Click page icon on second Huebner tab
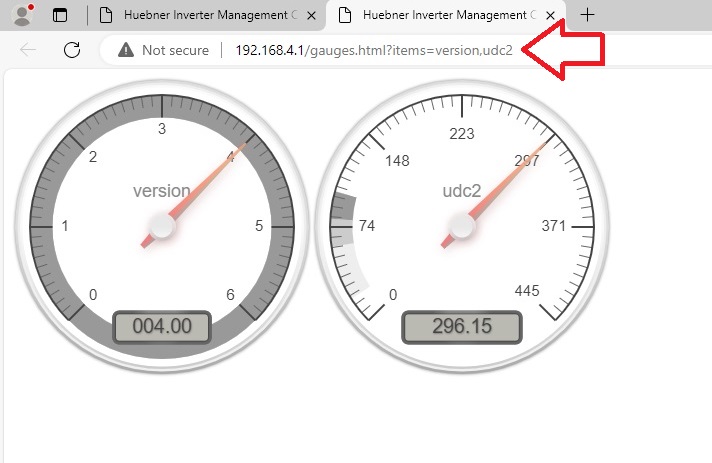 point(347,15)
